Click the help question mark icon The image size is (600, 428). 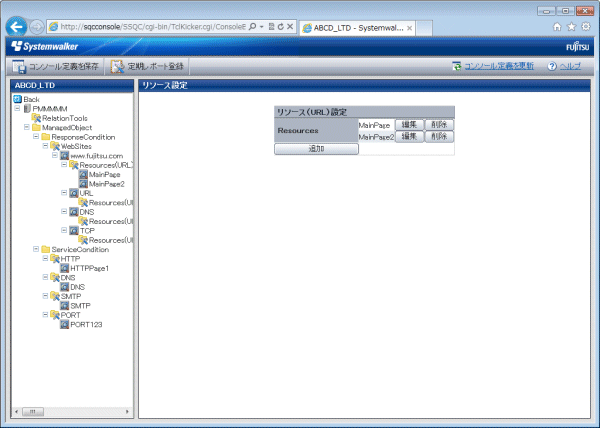click(552, 66)
